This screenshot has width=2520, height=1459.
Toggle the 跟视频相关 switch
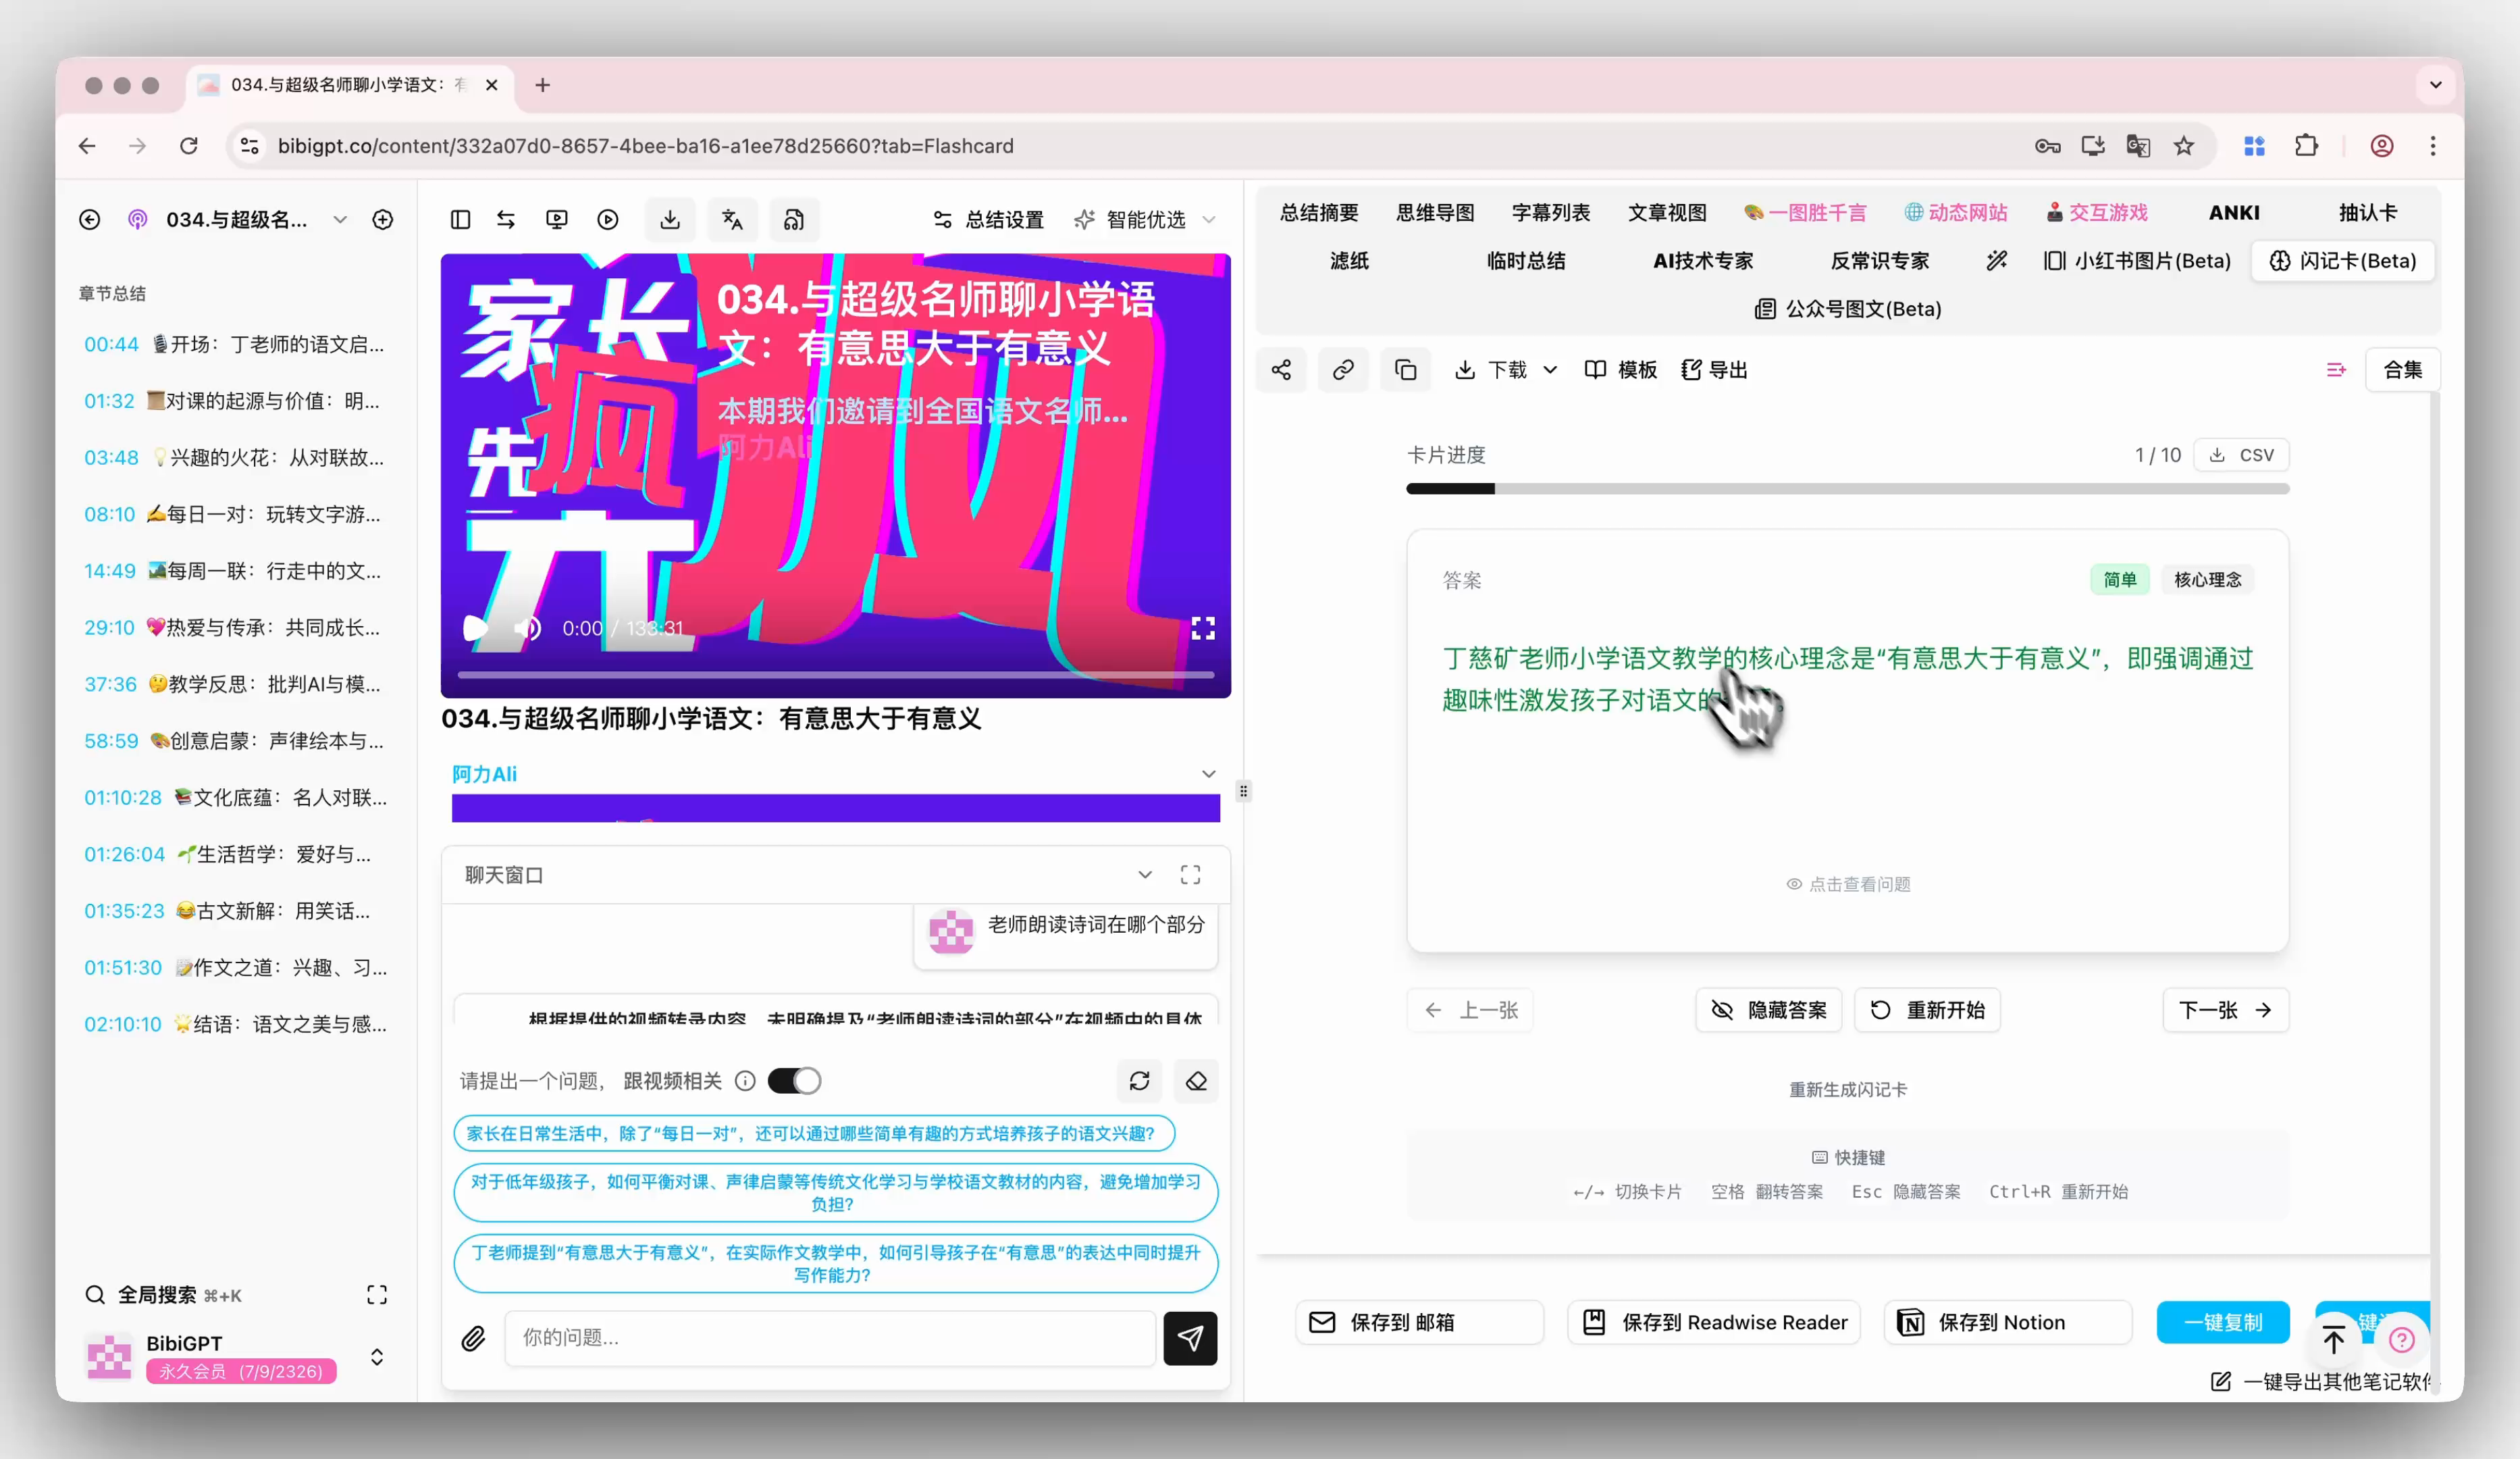pos(794,1081)
